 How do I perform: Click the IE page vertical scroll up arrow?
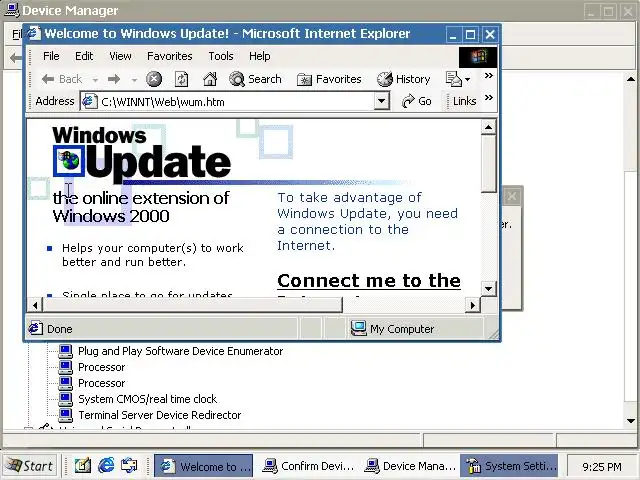(488, 127)
